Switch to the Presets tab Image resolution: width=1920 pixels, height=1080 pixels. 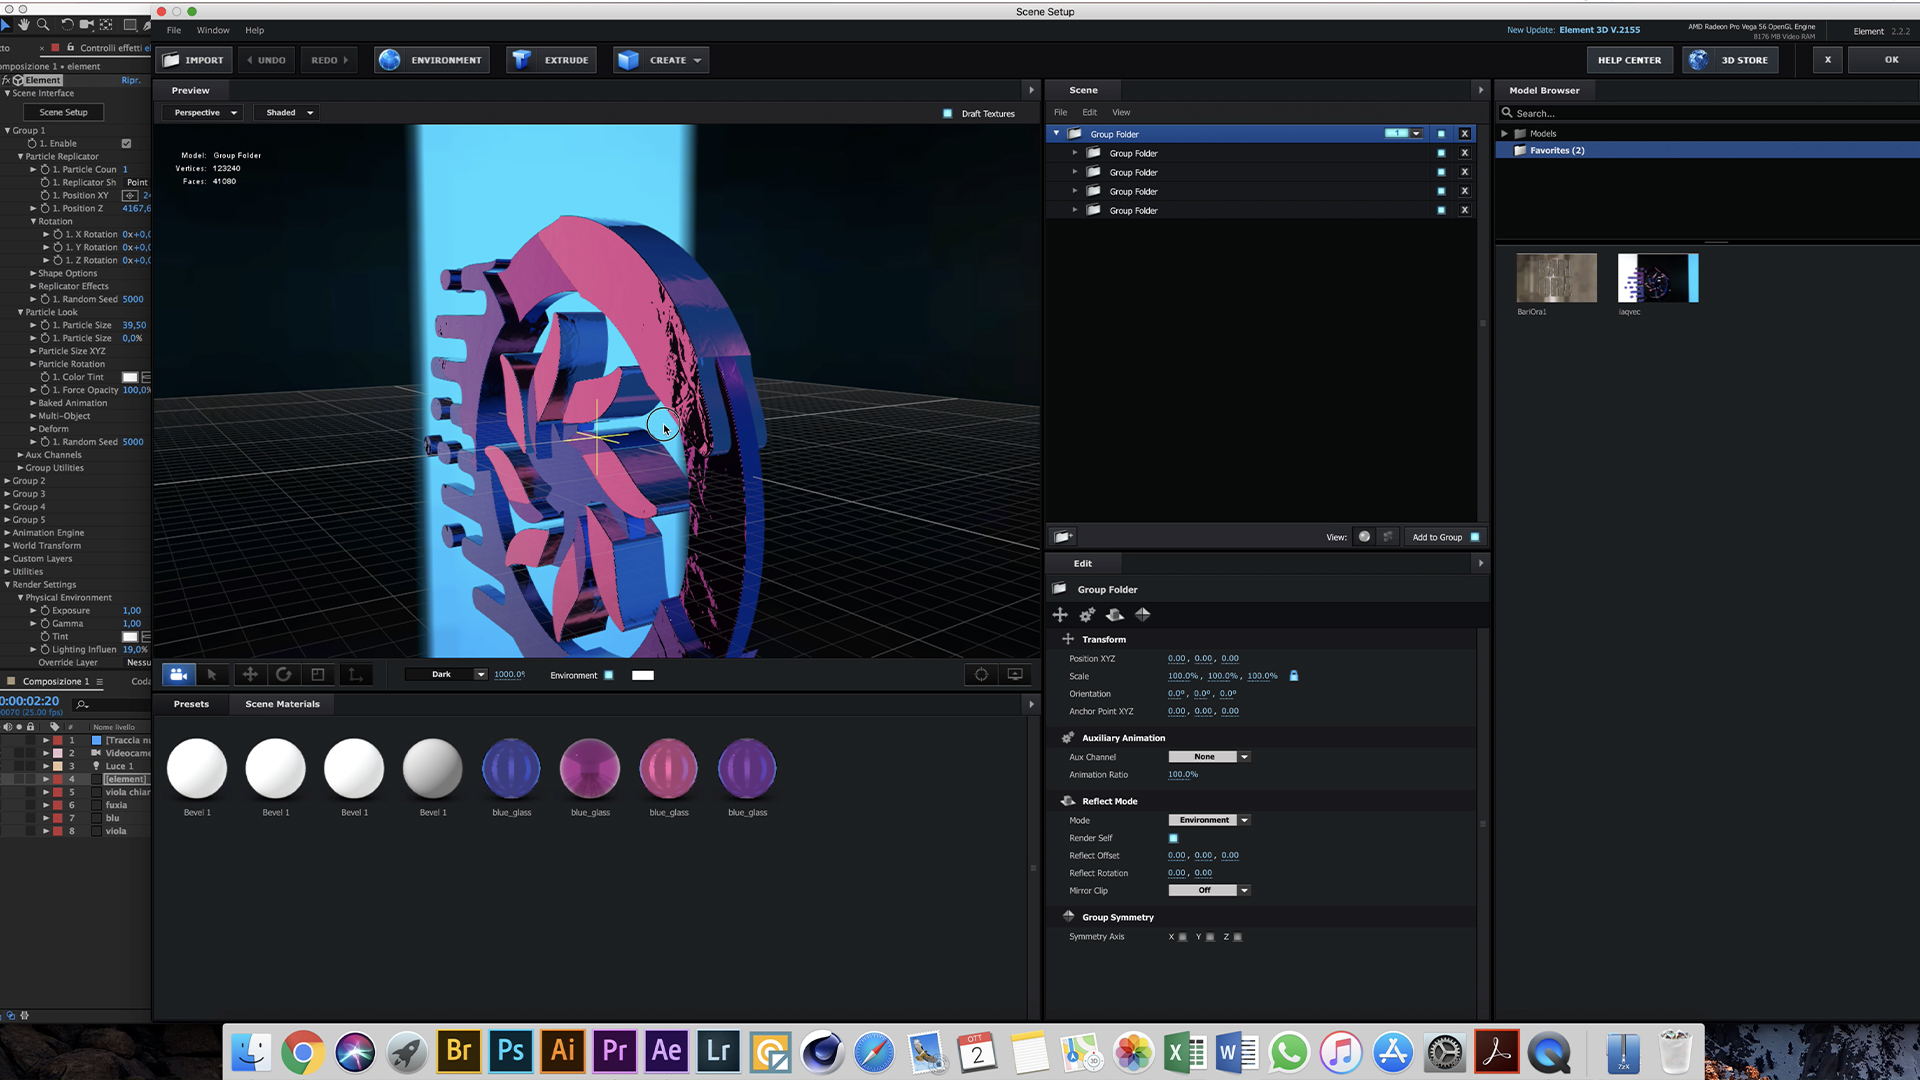point(191,704)
